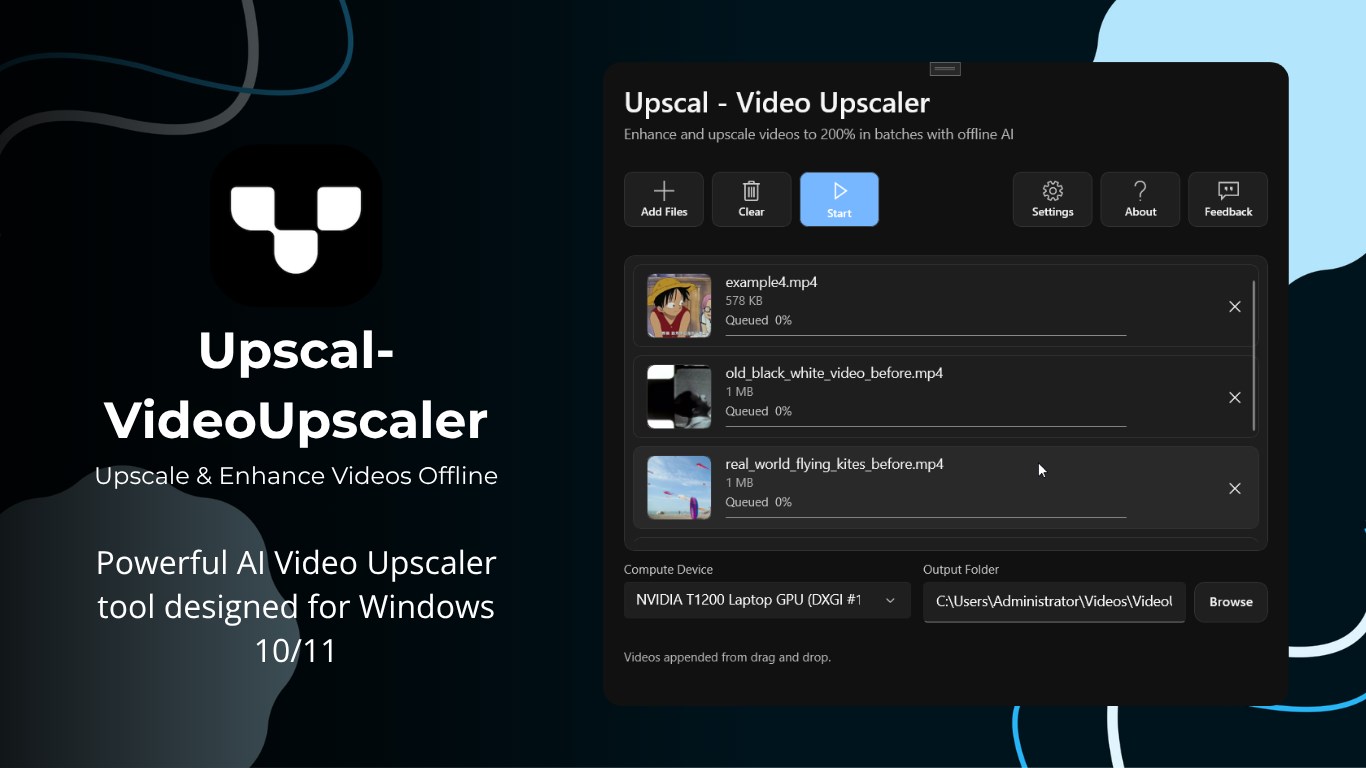Image resolution: width=1366 pixels, height=768 pixels.
Task: Click the window top grip handle
Action: (x=945, y=69)
